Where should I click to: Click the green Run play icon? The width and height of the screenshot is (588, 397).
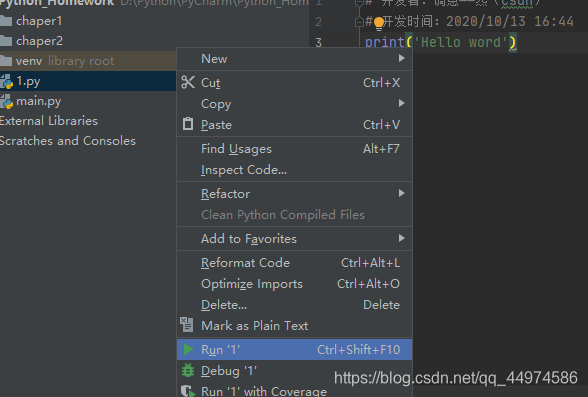(188, 349)
